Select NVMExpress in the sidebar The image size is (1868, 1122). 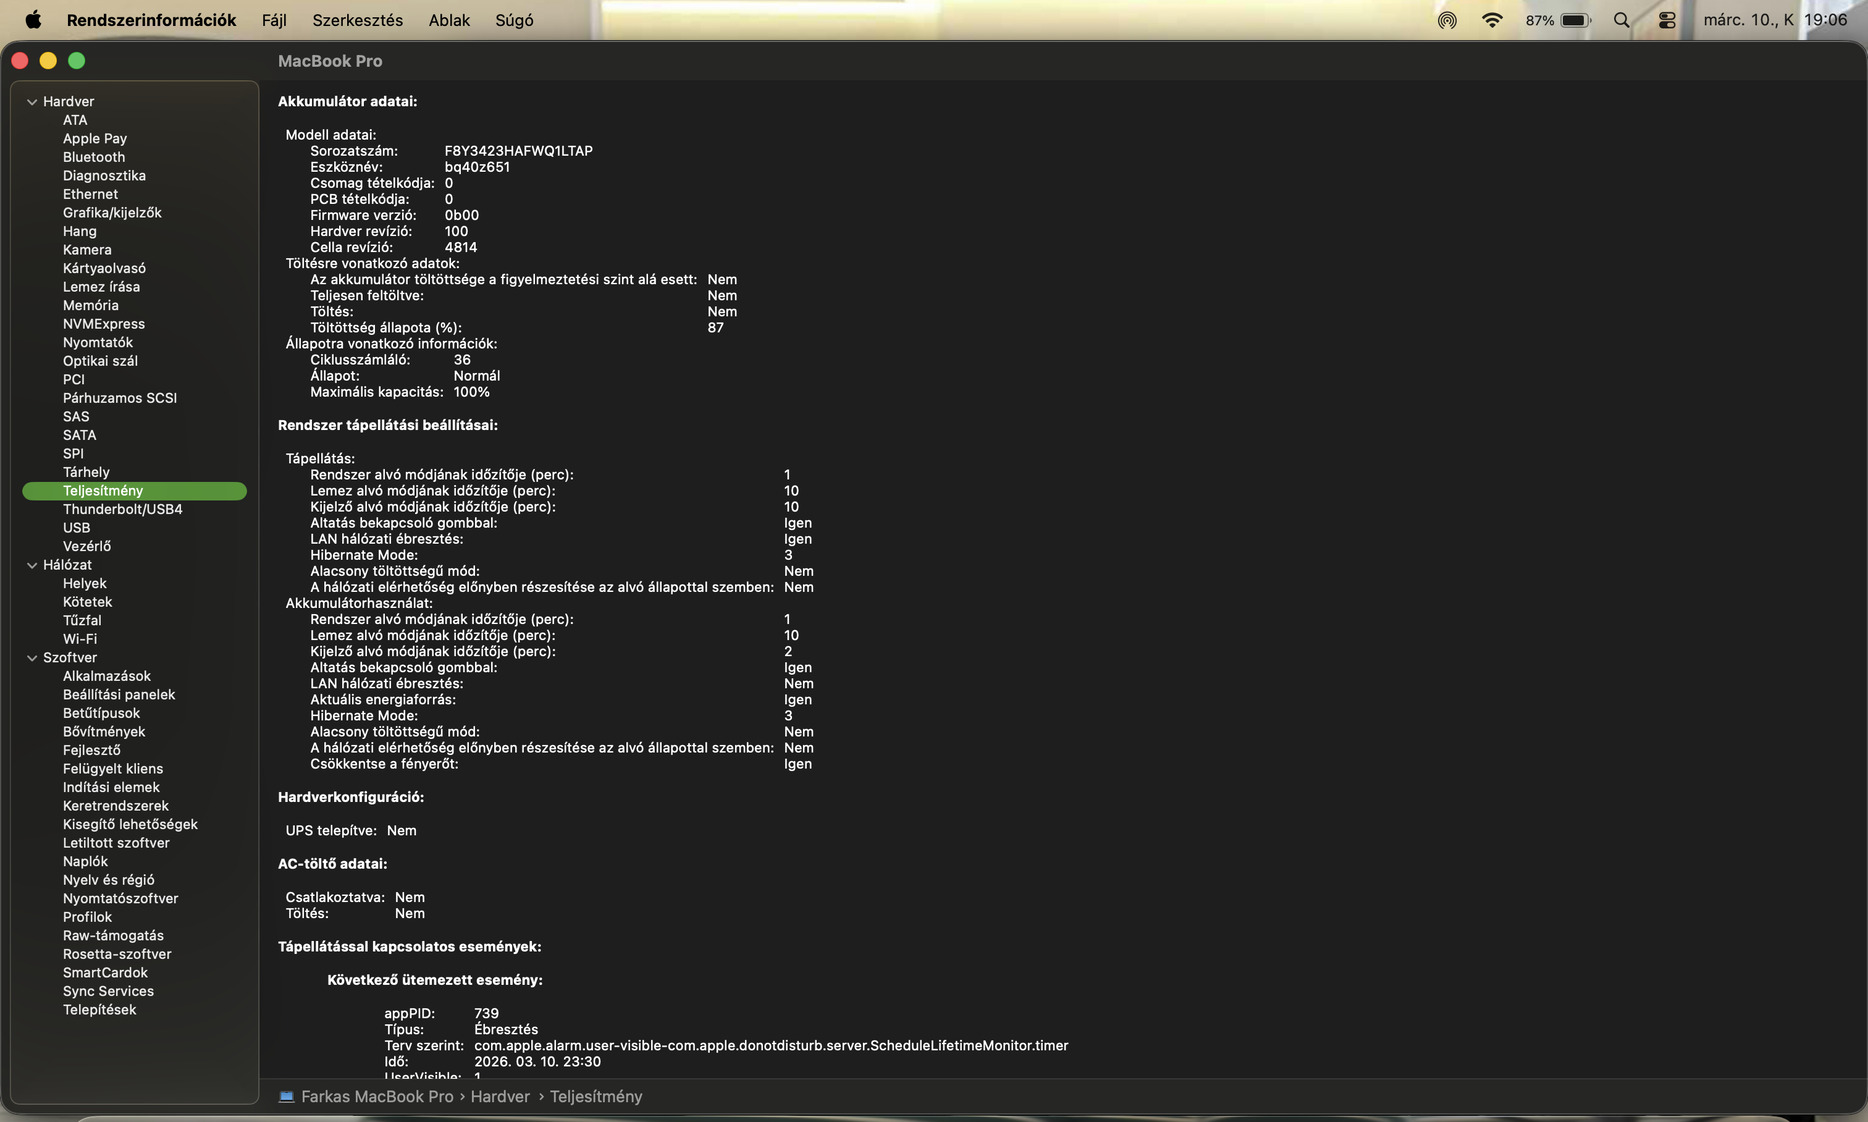pos(104,324)
